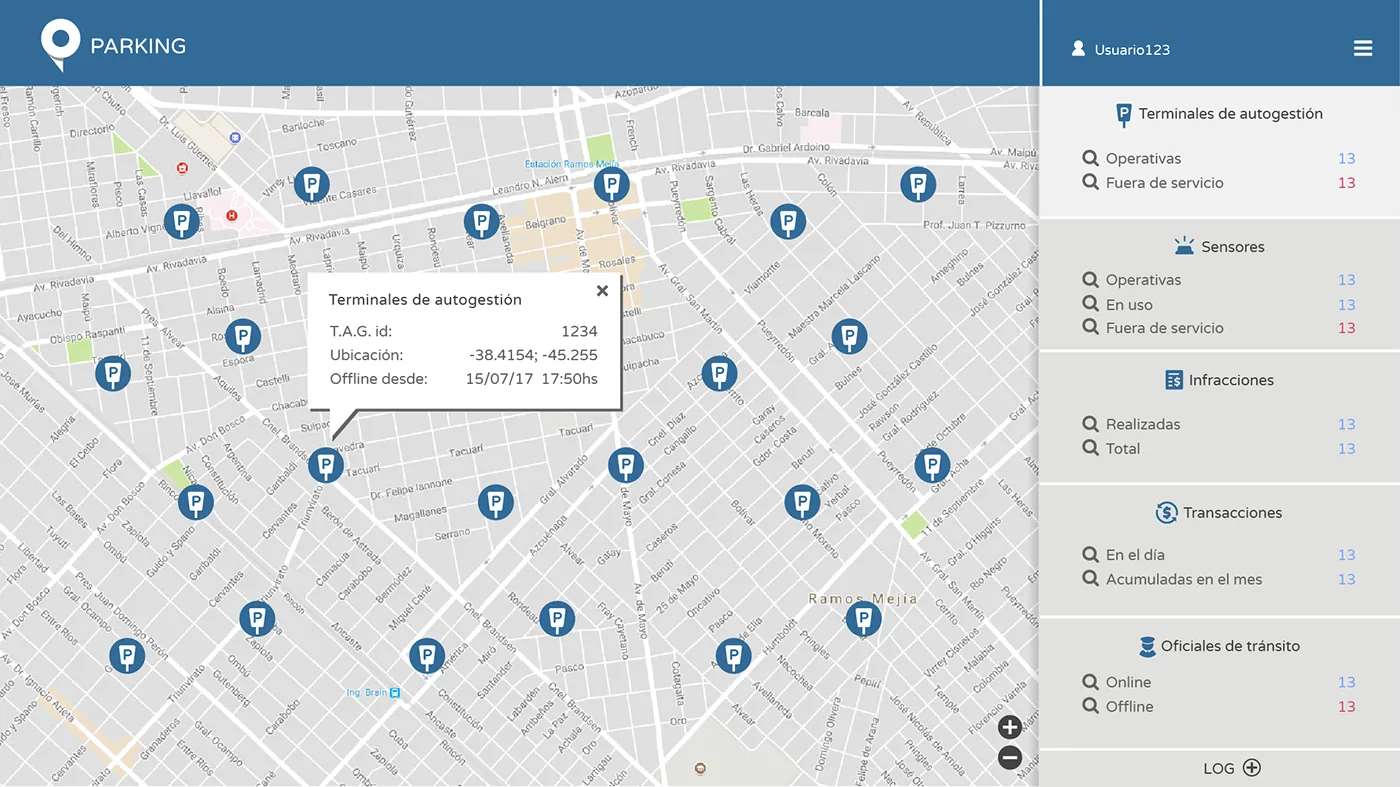Click the T.A.G. id value 1234 in popup
1400x787 pixels.
tap(580, 331)
